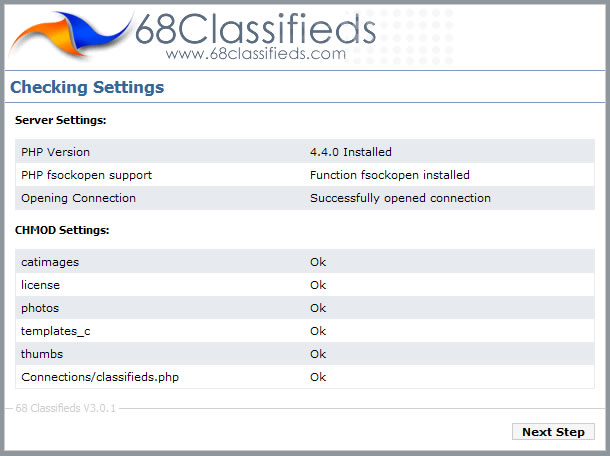This screenshot has height=456, width=610.
Task: Select the CHMOD Settings section label
Action: click(62, 230)
